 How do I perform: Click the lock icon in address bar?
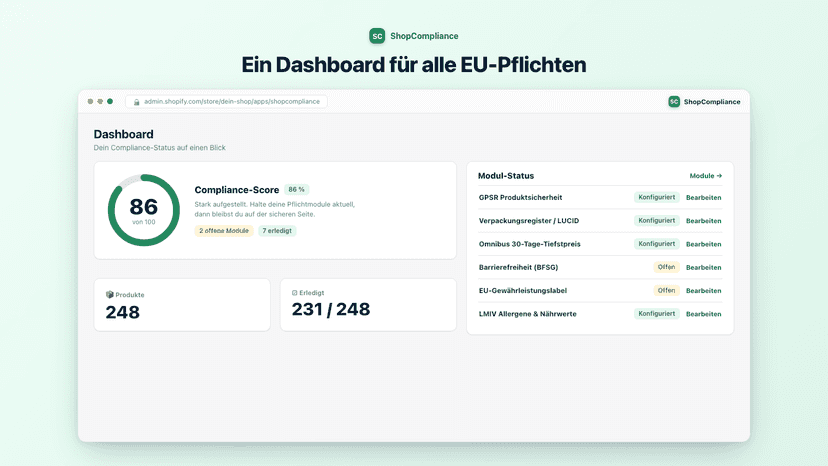[136, 102]
